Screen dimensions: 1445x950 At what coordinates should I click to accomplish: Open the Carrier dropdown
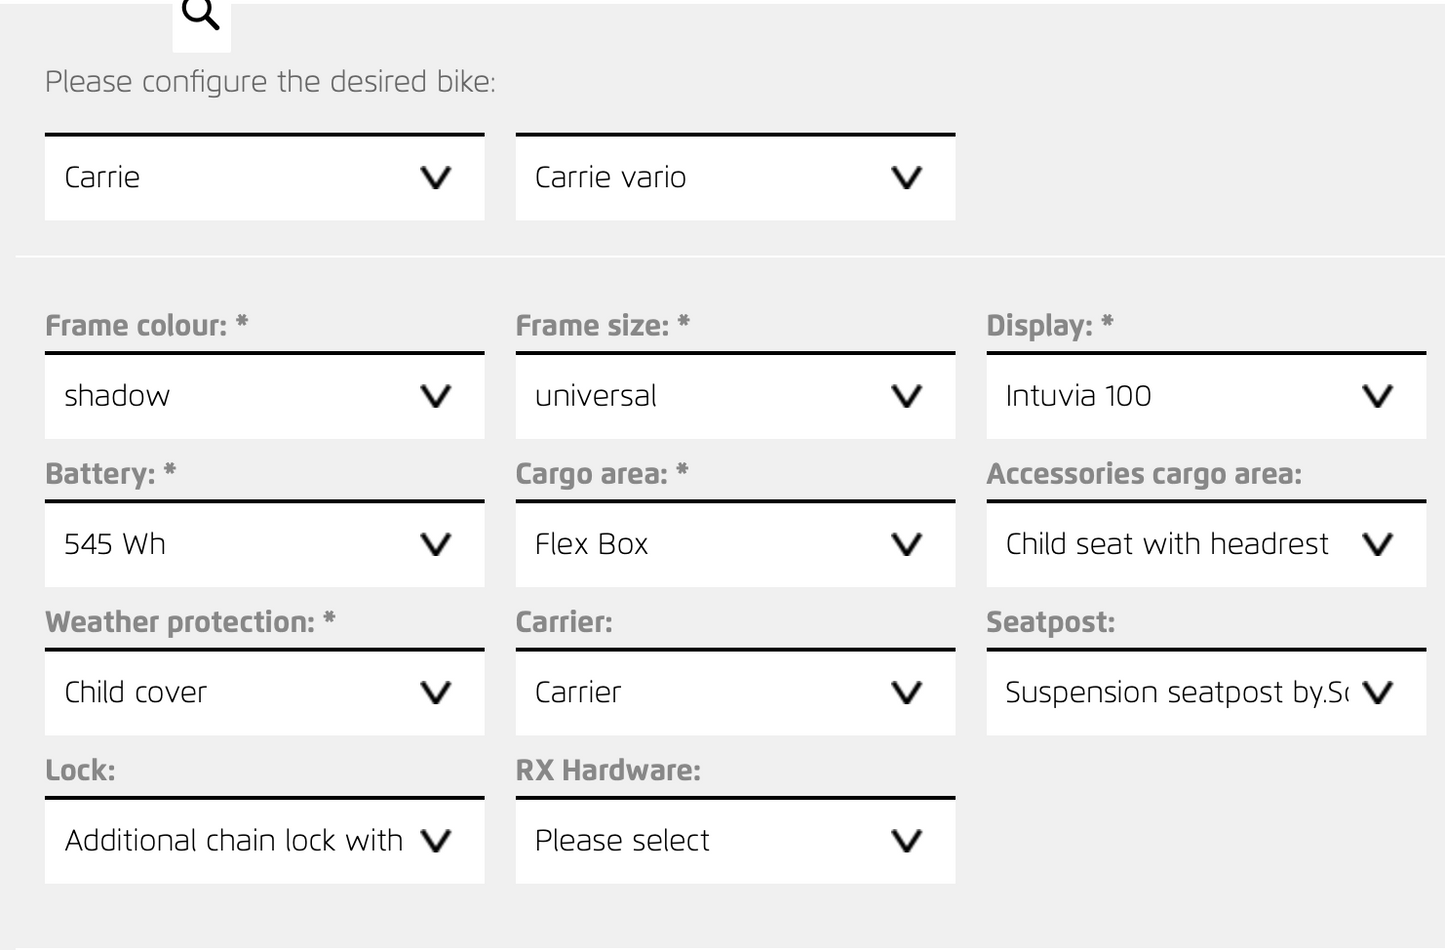(735, 693)
